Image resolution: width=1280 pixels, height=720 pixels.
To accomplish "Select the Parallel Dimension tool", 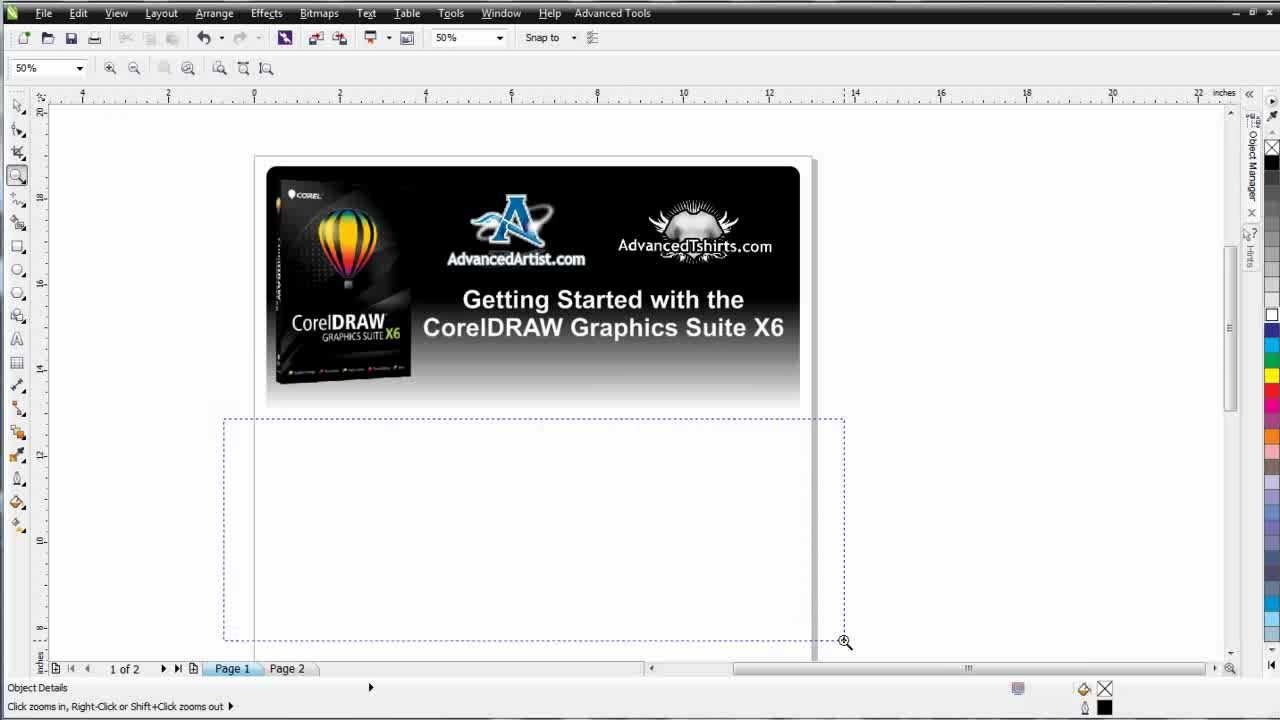I will pyautogui.click(x=17, y=386).
